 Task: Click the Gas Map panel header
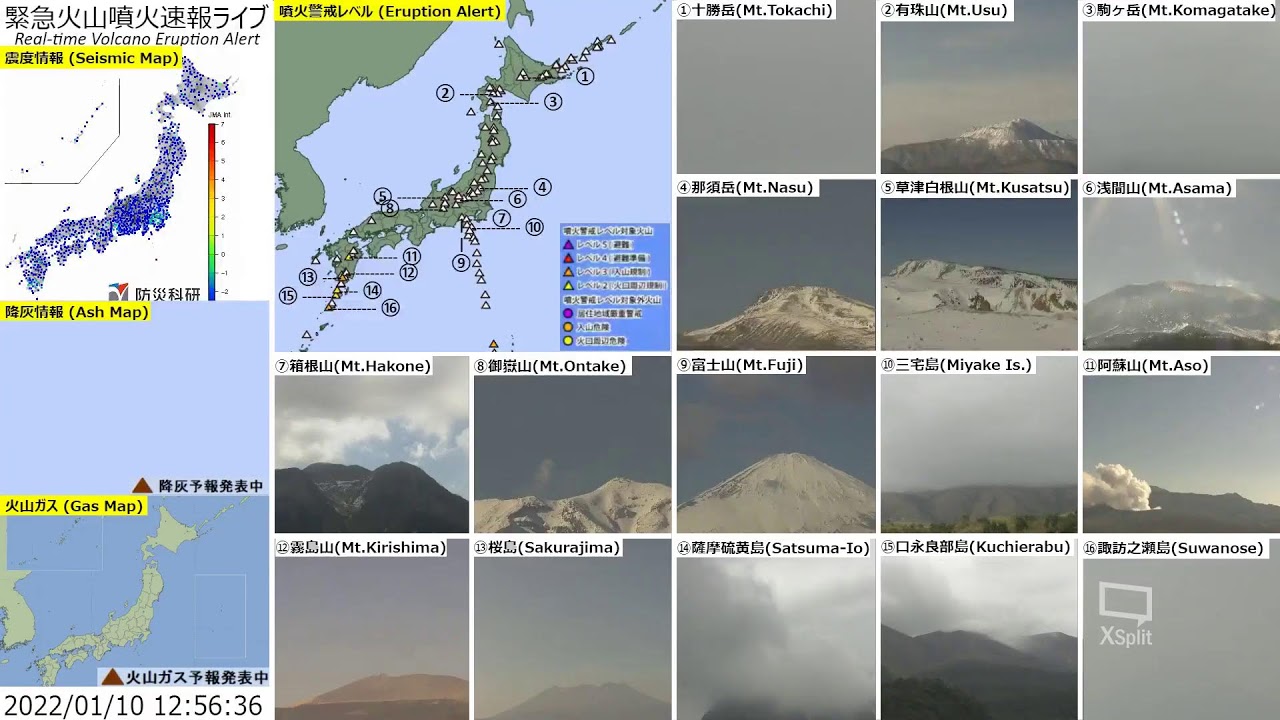coord(73,506)
